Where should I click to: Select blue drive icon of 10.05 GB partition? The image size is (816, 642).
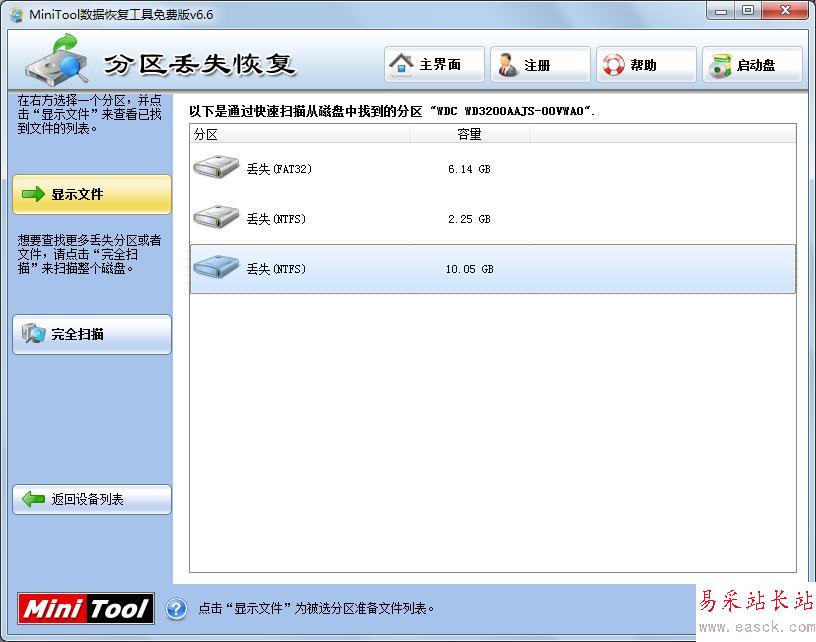[216, 266]
